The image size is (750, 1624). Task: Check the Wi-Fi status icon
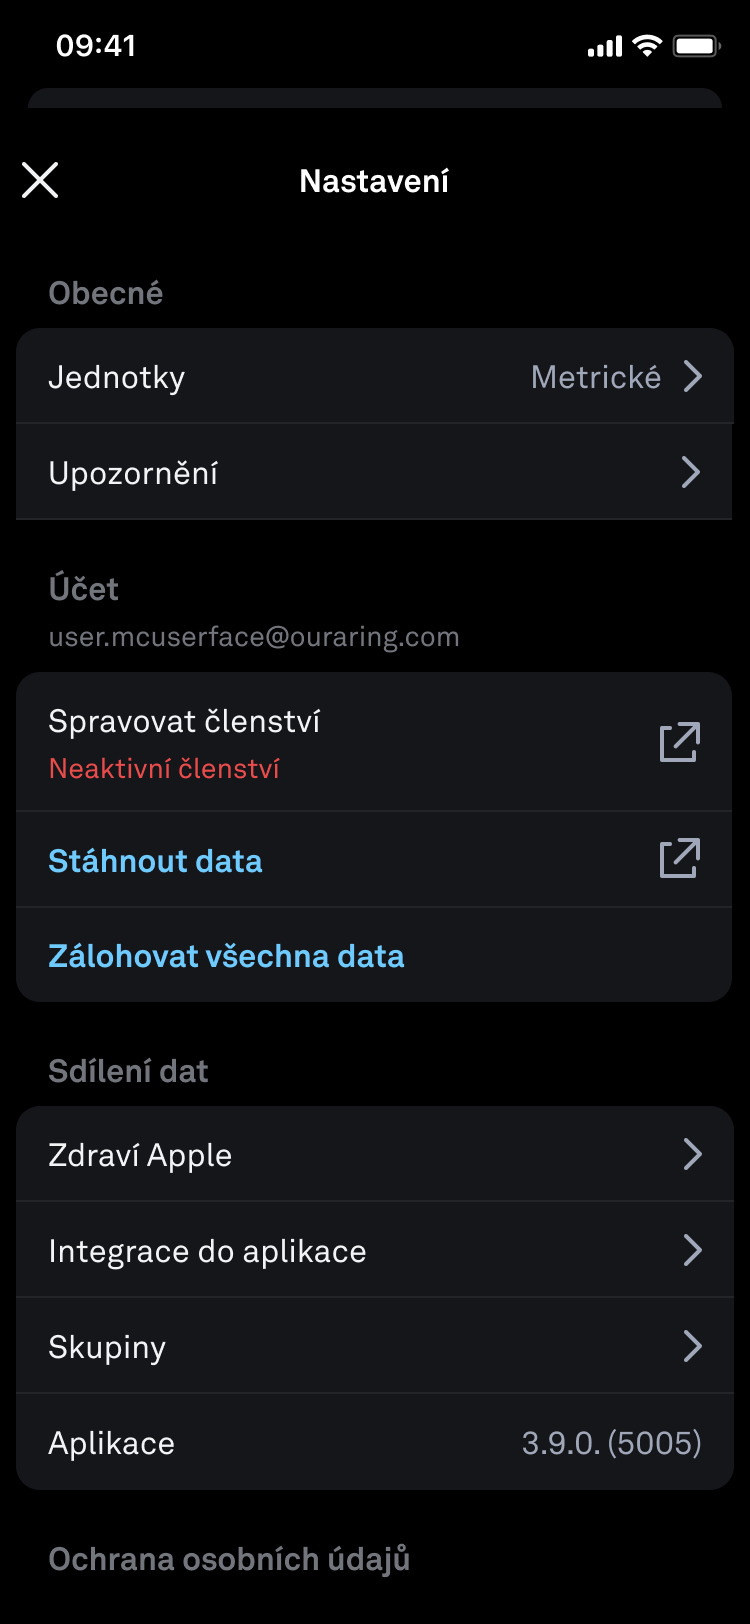[648, 46]
